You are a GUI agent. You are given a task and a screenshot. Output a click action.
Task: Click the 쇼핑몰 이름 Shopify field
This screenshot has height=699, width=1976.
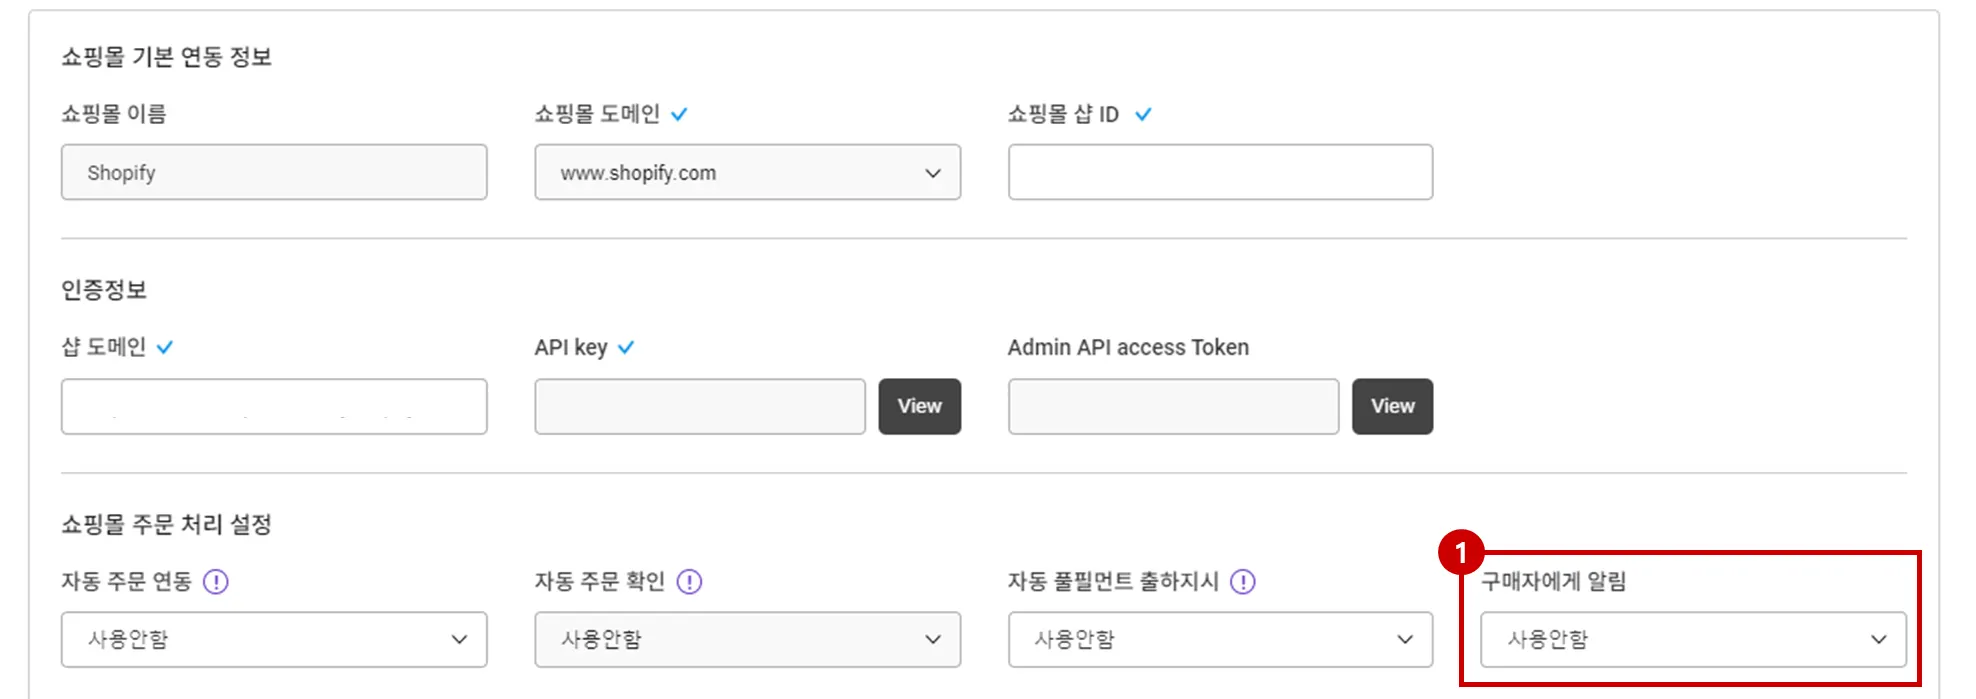coord(274,172)
